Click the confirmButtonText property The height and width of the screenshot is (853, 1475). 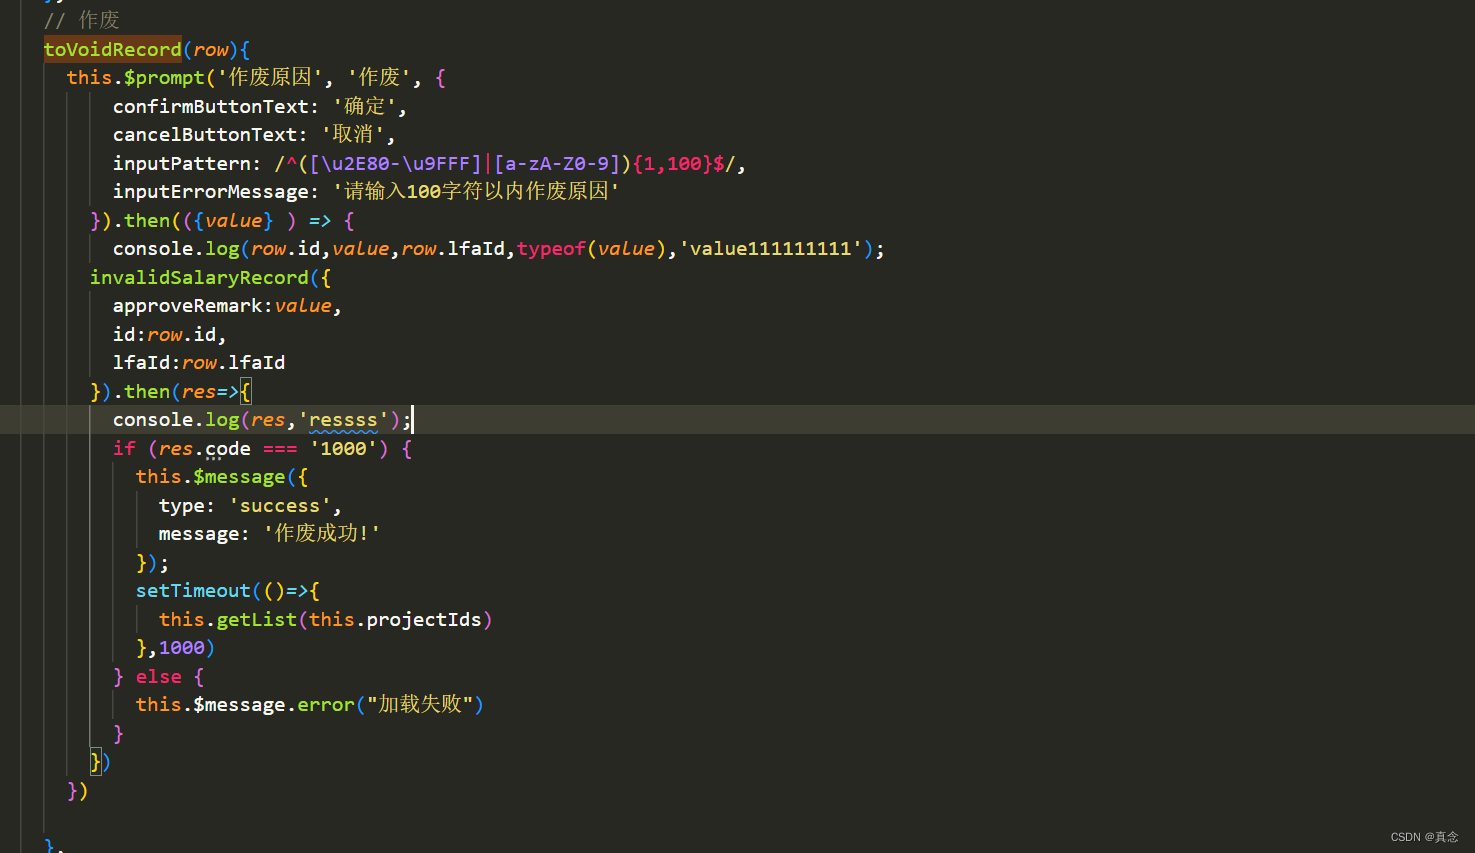[210, 106]
